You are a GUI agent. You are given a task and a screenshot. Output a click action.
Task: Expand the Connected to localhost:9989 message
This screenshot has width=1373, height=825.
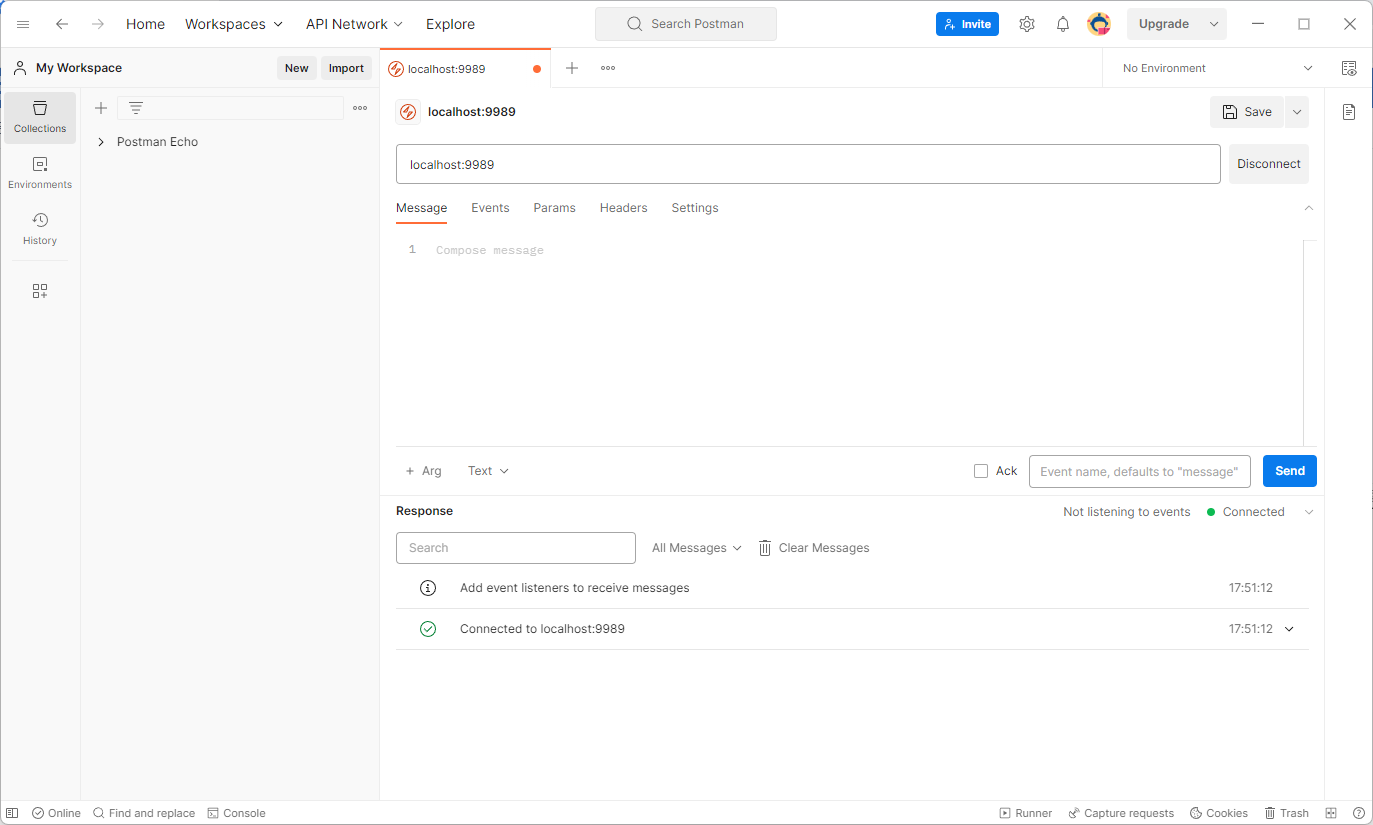pyautogui.click(x=1289, y=629)
